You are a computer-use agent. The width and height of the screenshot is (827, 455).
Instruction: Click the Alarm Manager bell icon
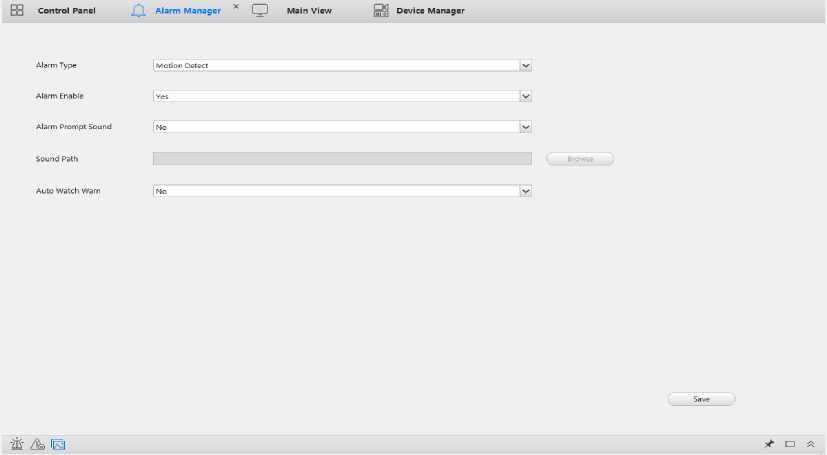(x=139, y=10)
